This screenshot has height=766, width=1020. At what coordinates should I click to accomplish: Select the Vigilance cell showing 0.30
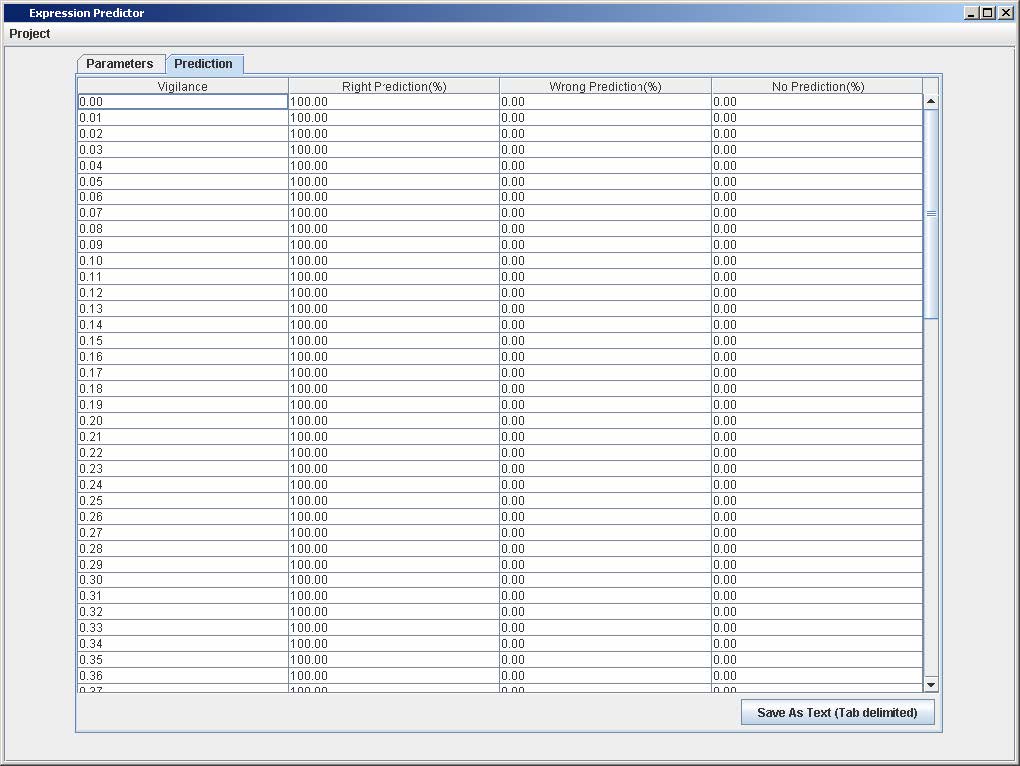pos(183,581)
